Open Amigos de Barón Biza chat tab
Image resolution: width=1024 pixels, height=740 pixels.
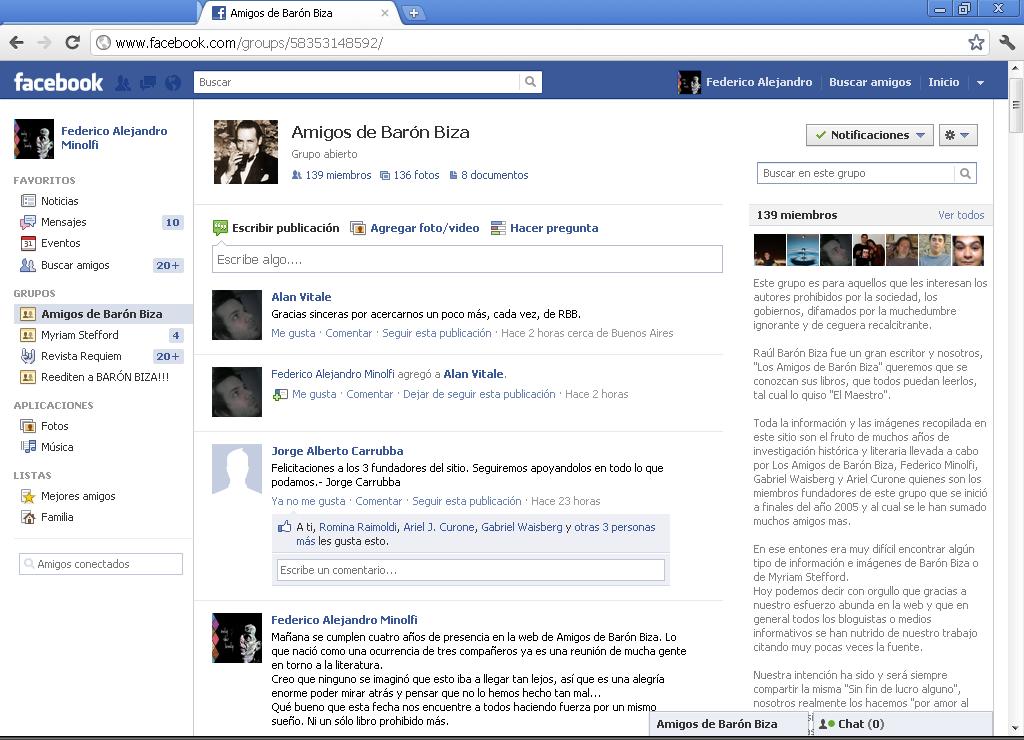(728, 724)
